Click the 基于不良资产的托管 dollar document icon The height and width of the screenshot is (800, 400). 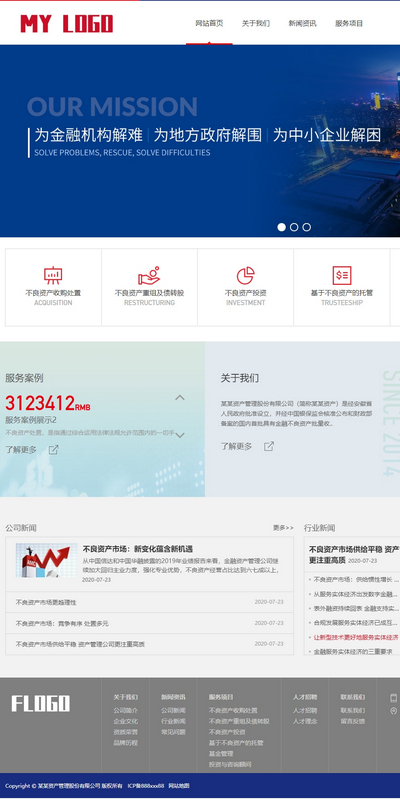click(342, 276)
